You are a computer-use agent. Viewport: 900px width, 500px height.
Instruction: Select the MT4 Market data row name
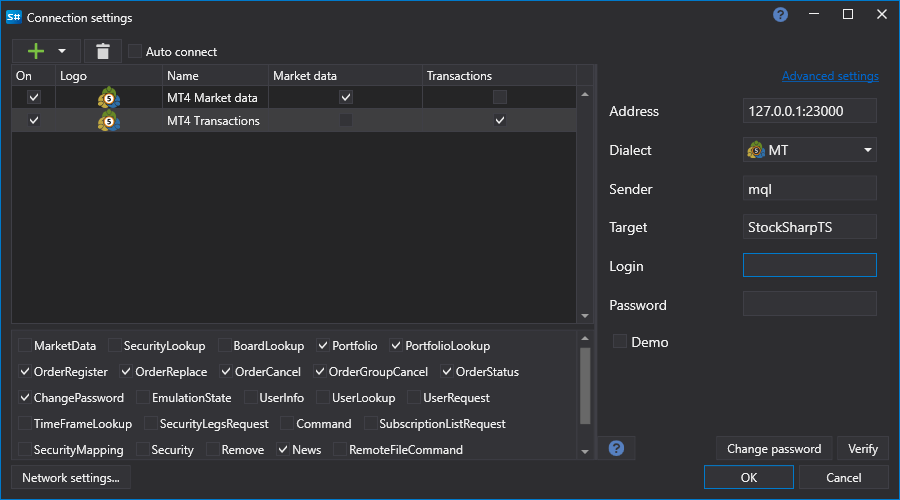click(x=212, y=98)
